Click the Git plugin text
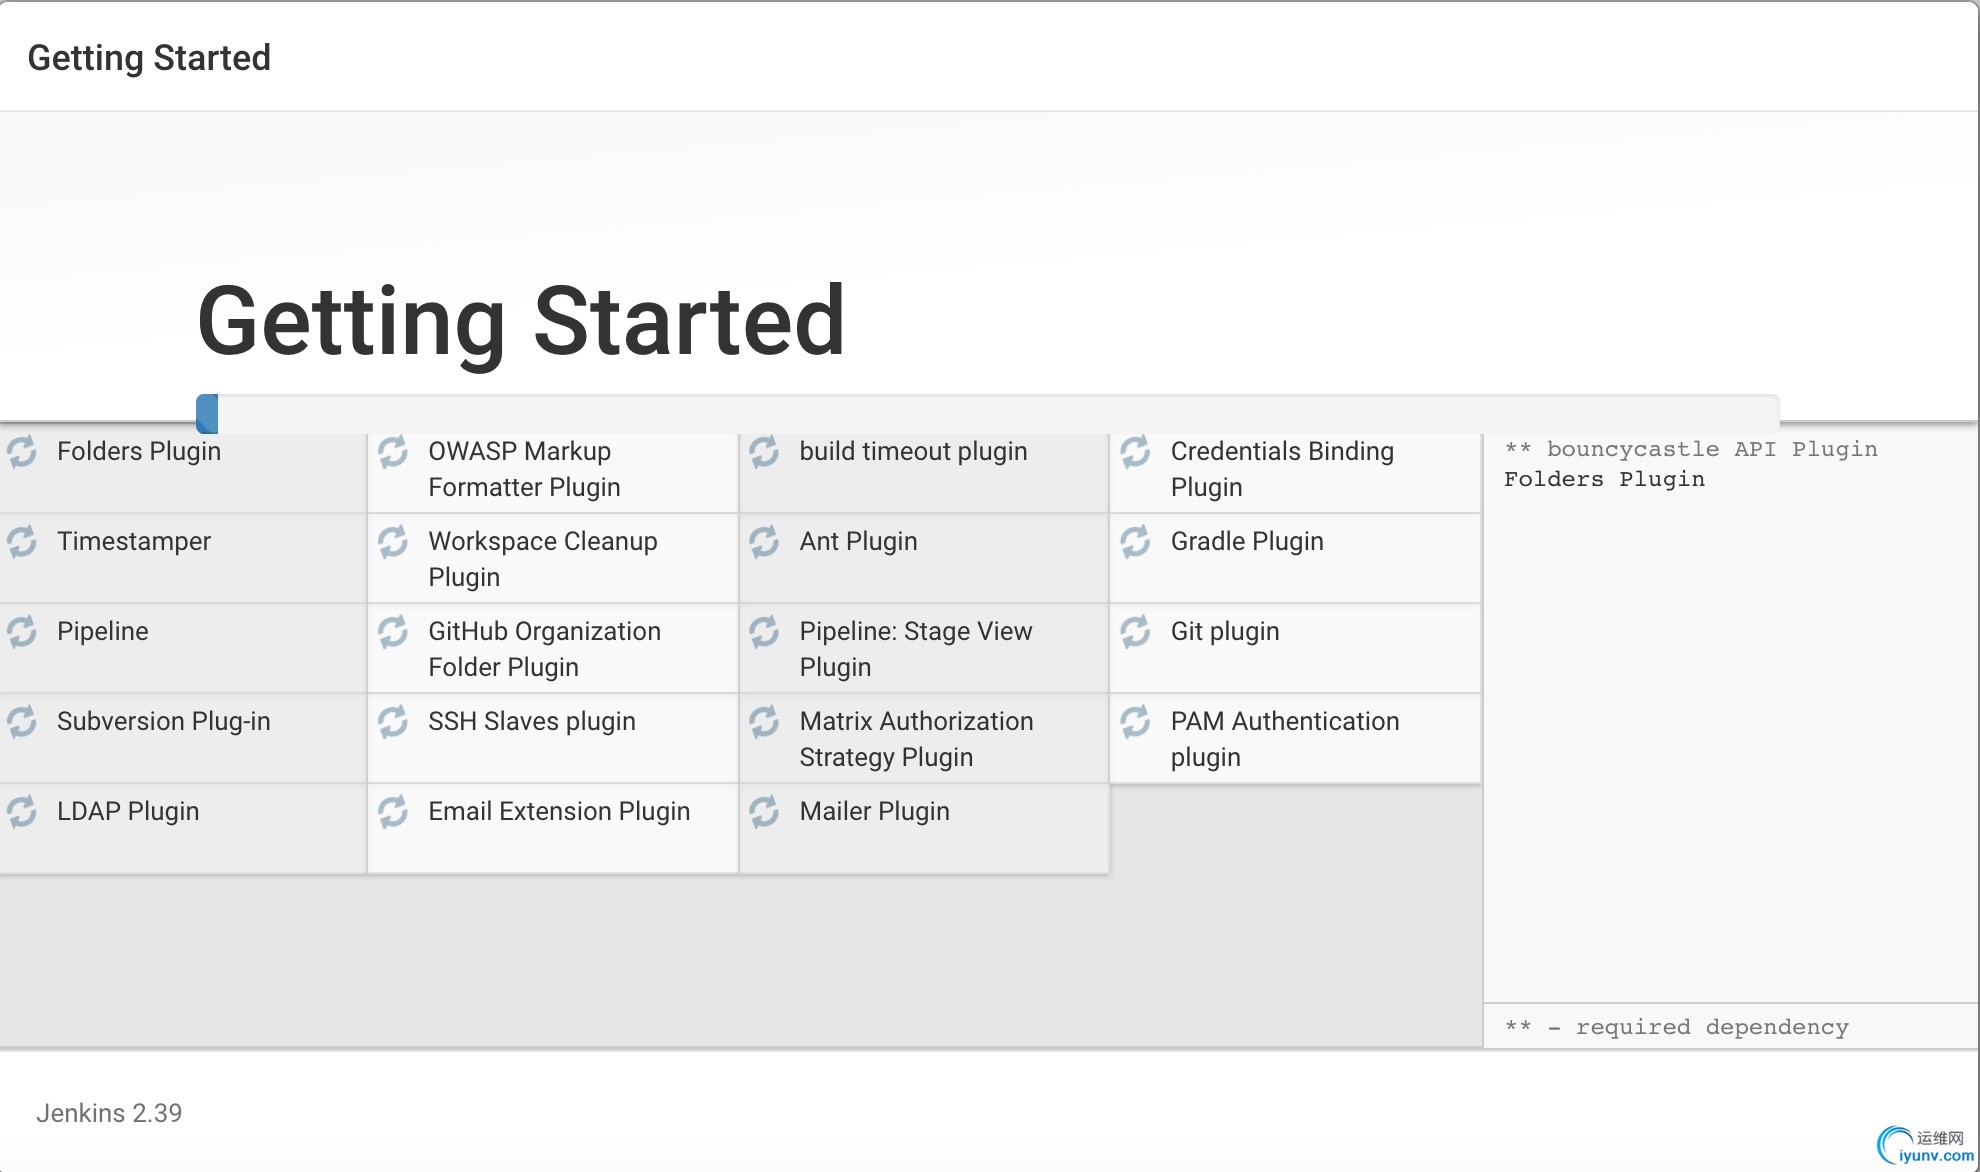This screenshot has height=1172, width=1980. pos(1225,632)
